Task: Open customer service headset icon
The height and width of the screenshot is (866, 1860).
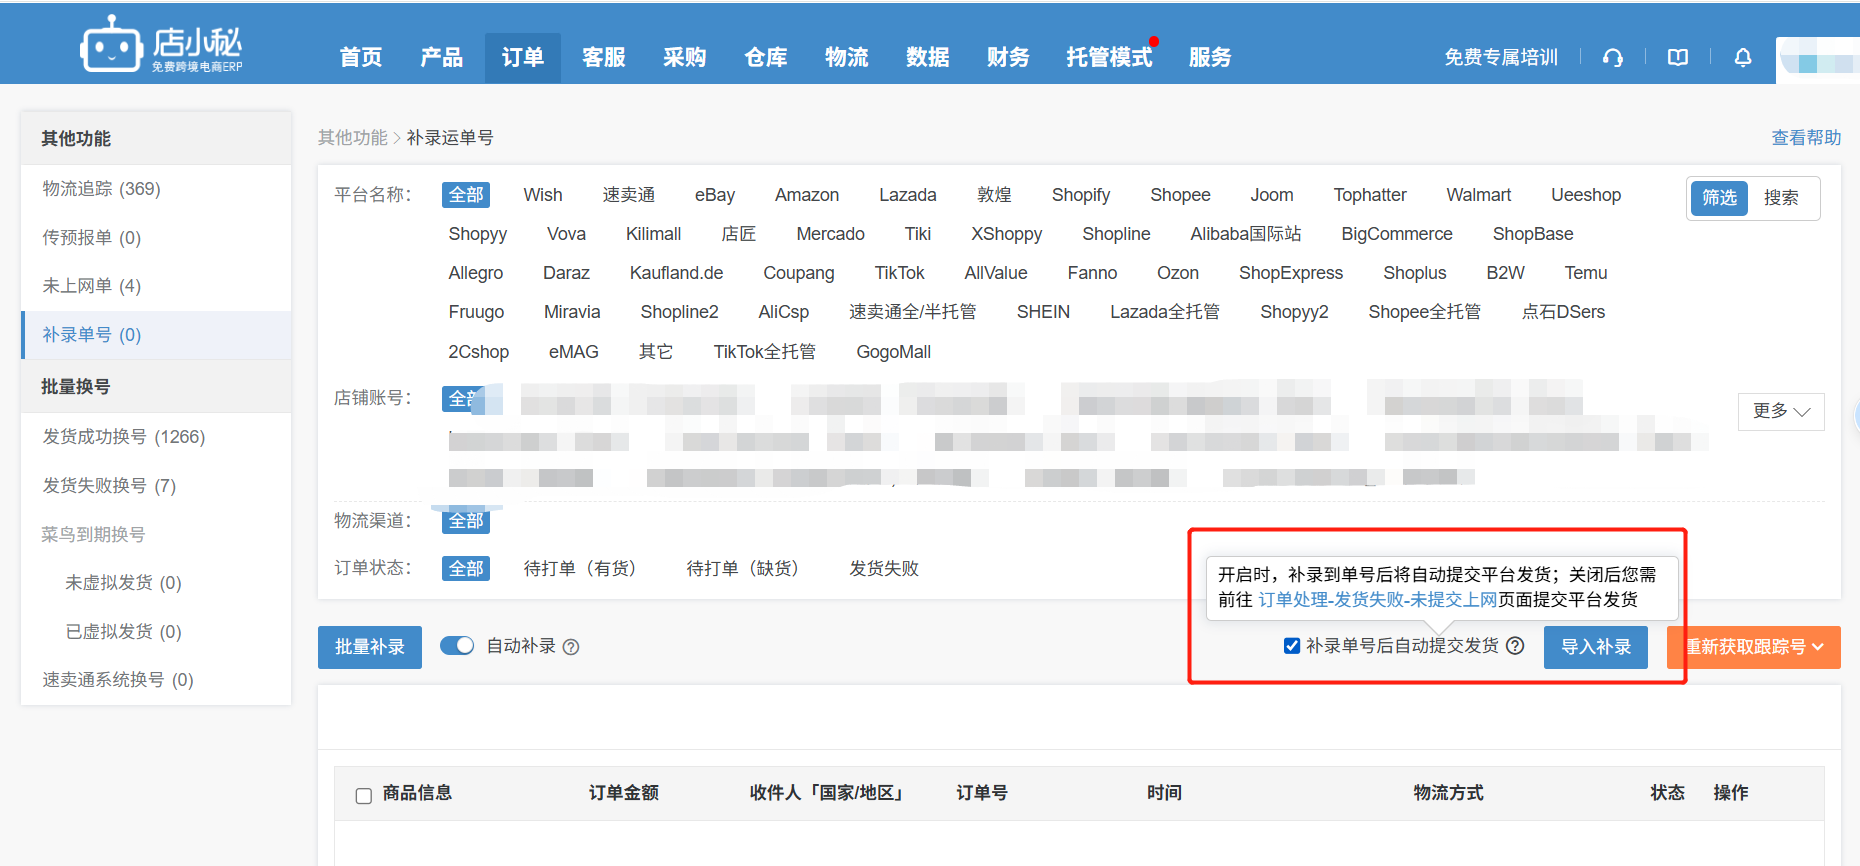Action: coord(1612,57)
